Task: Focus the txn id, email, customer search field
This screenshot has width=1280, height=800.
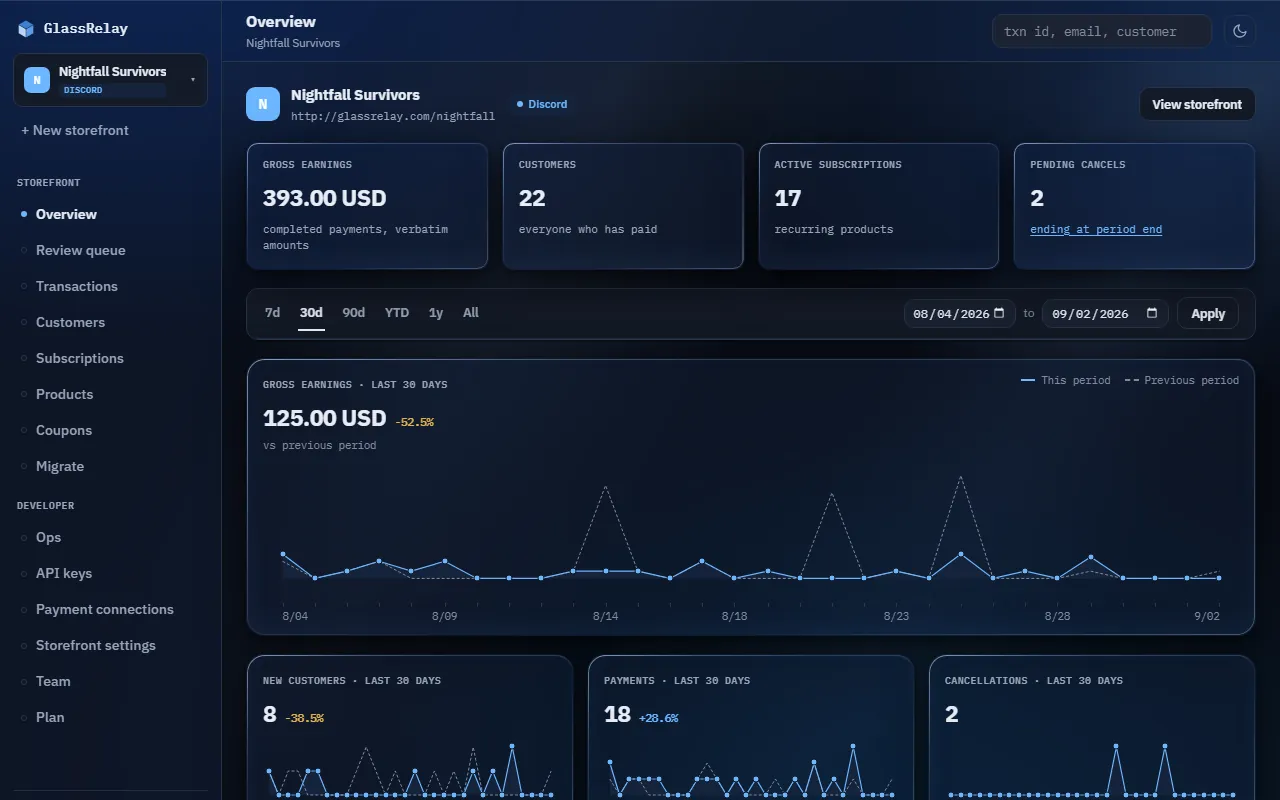Action: (x=1101, y=31)
